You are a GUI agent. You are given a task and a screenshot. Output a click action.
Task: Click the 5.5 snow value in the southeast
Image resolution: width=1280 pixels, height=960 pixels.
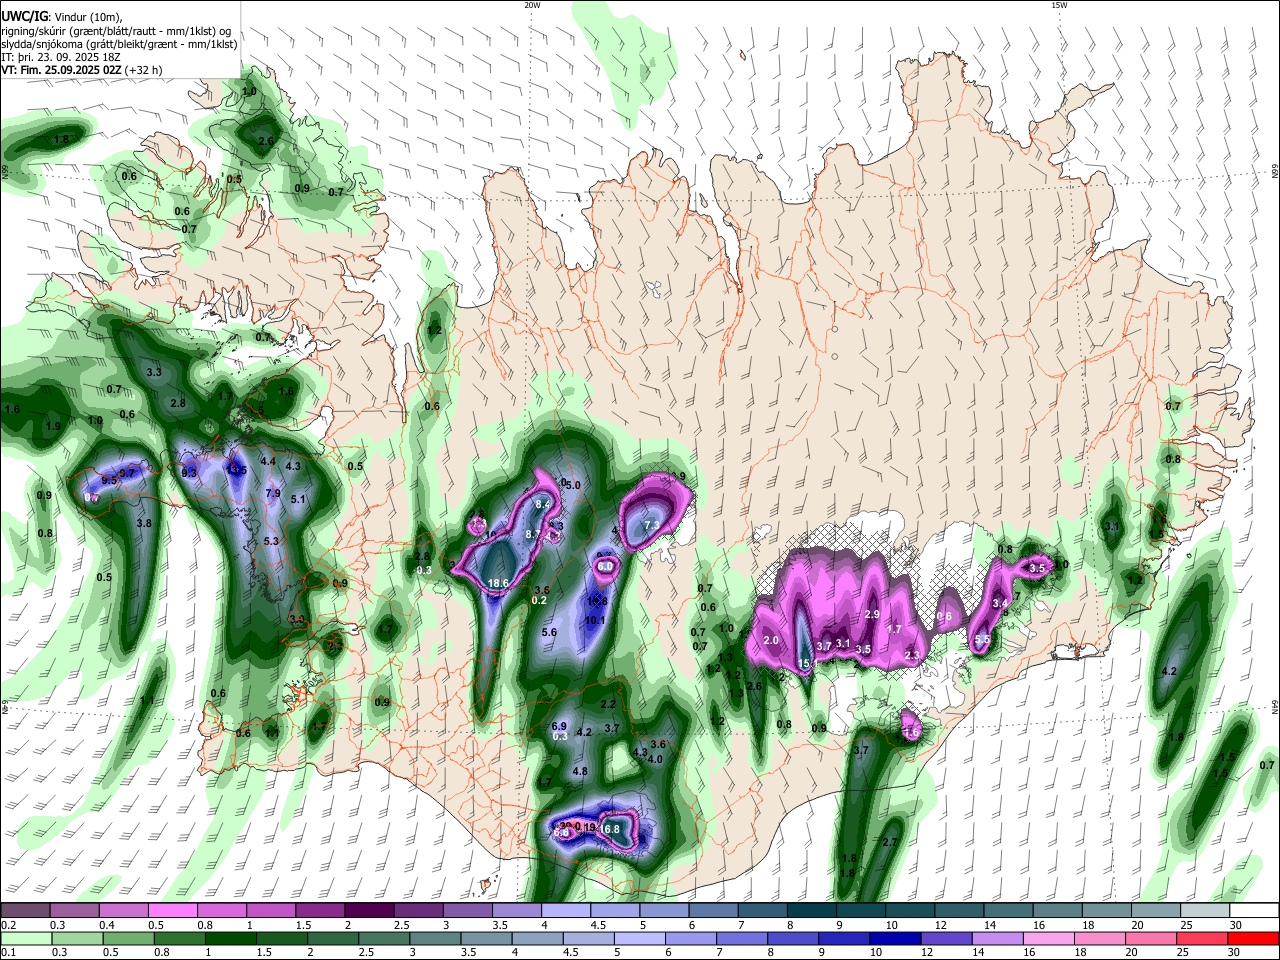pos(982,639)
